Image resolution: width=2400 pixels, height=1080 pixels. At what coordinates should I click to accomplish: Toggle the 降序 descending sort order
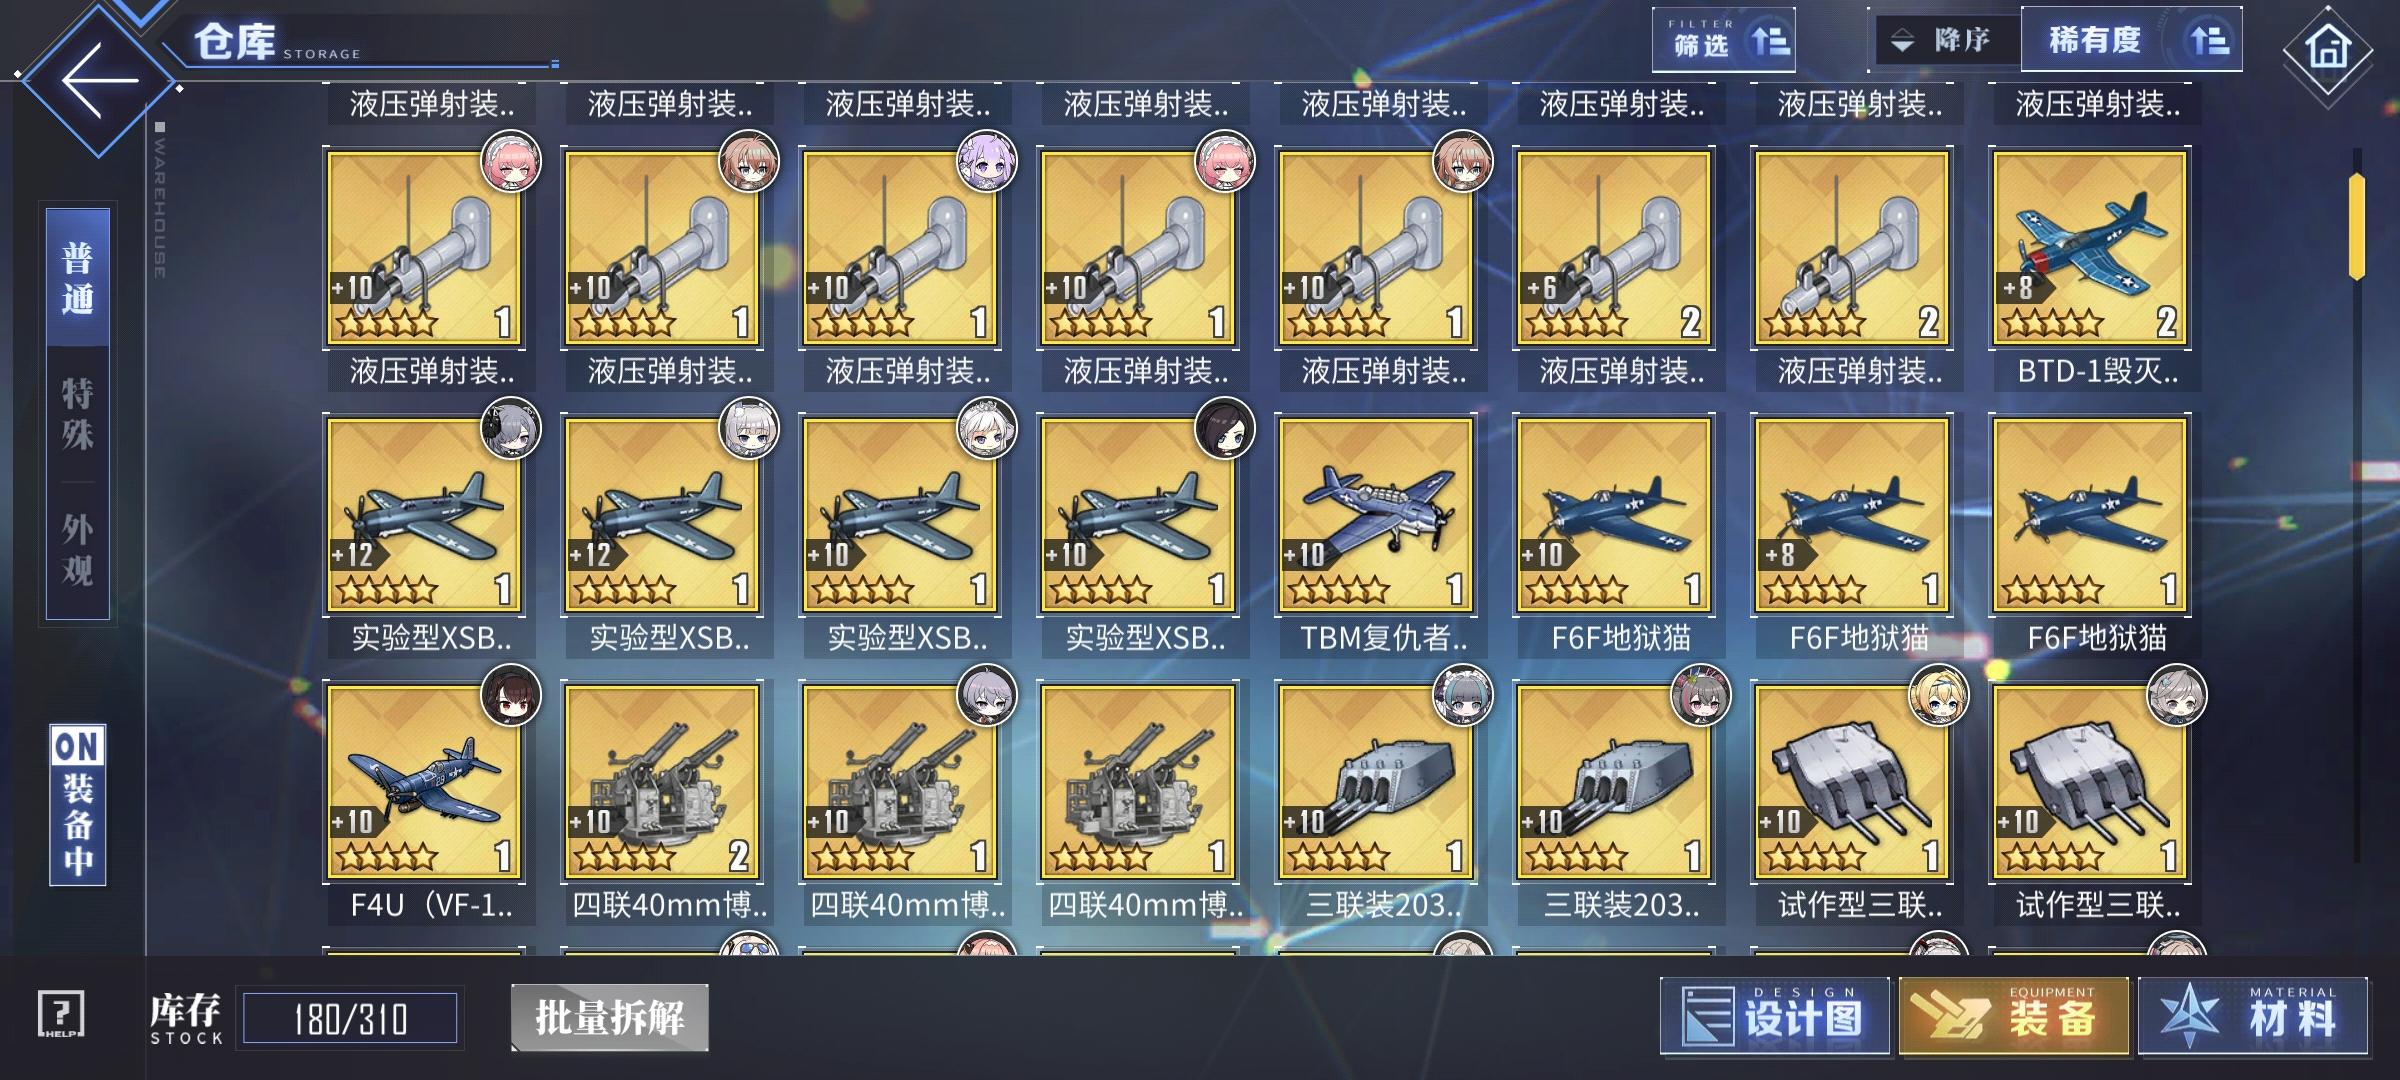(1944, 40)
